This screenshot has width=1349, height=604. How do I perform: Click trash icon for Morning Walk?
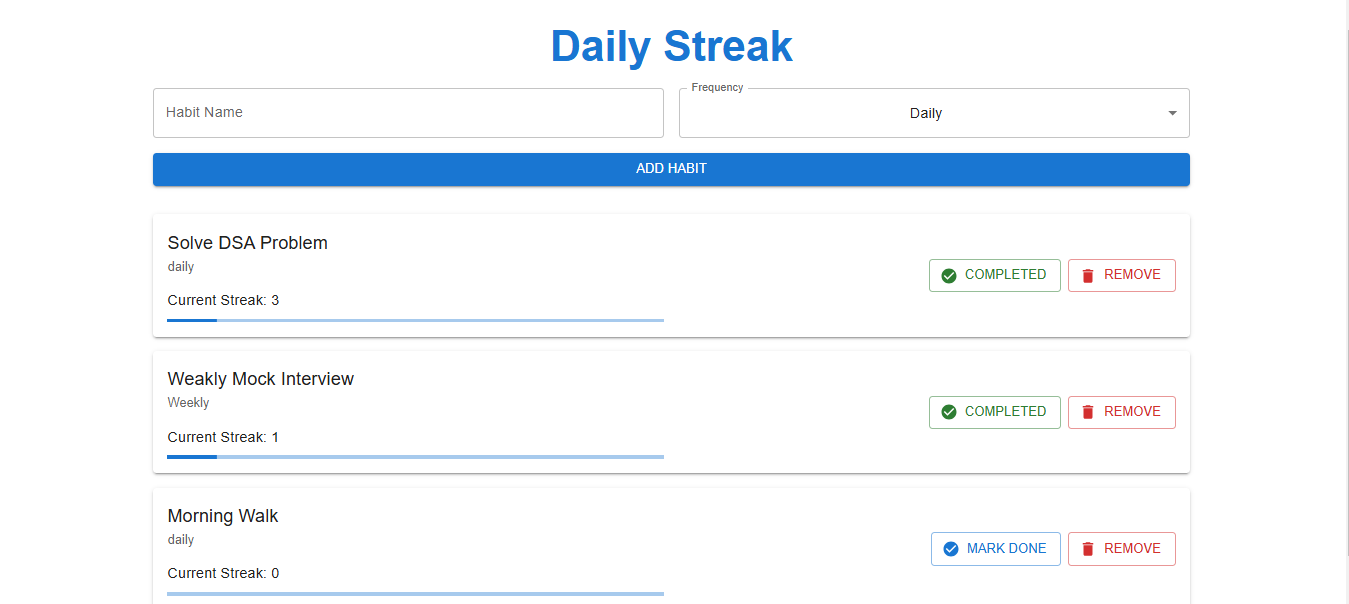click(1088, 549)
